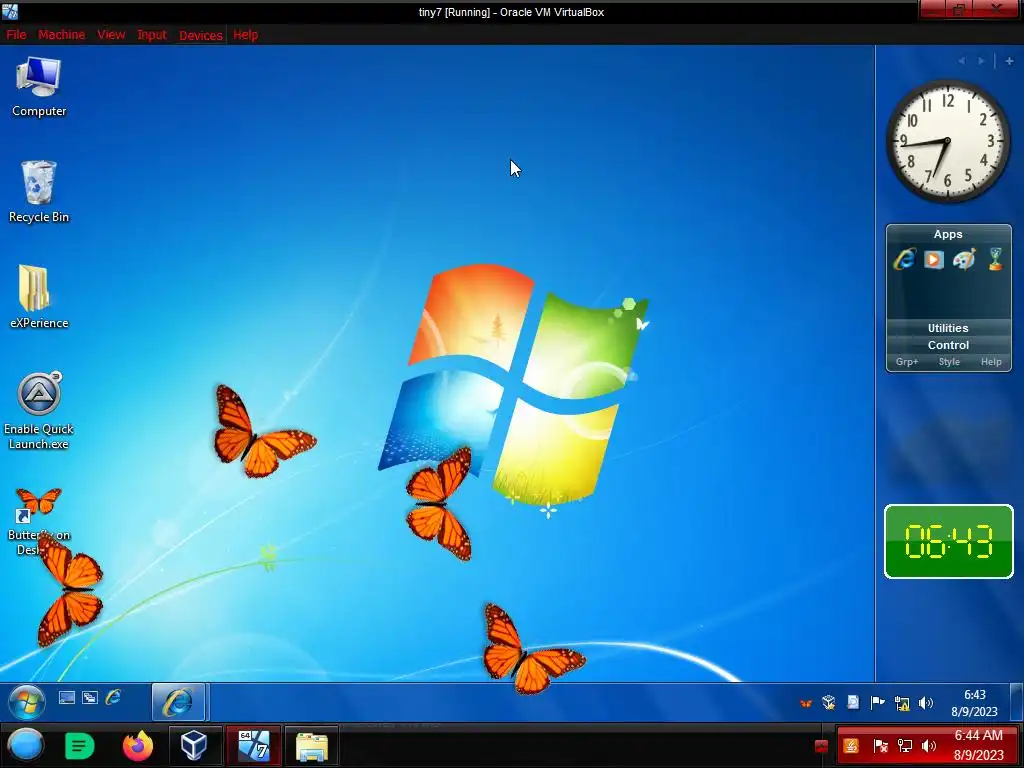
Task: Click the sidebar next page arrow
Action: tap(981, 61)
